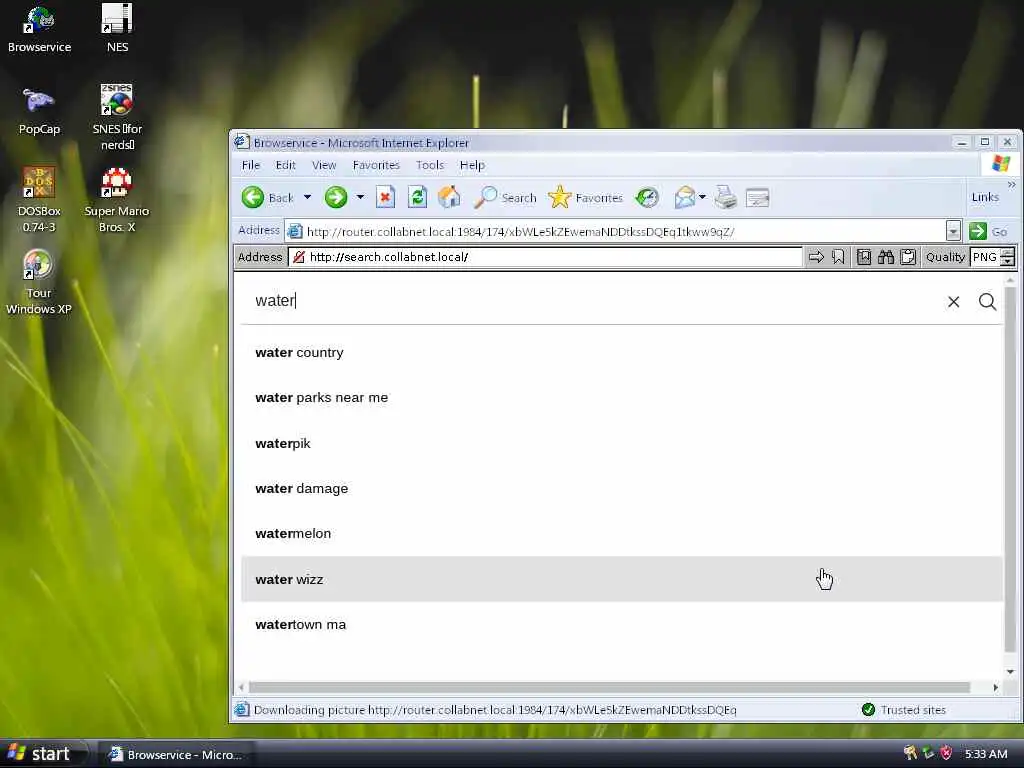Image resolution: width=1024 pixels, height=768 pixels.
Task: Select the DOSBox 0.74-3 desktop icon
Action: (39, 200)
